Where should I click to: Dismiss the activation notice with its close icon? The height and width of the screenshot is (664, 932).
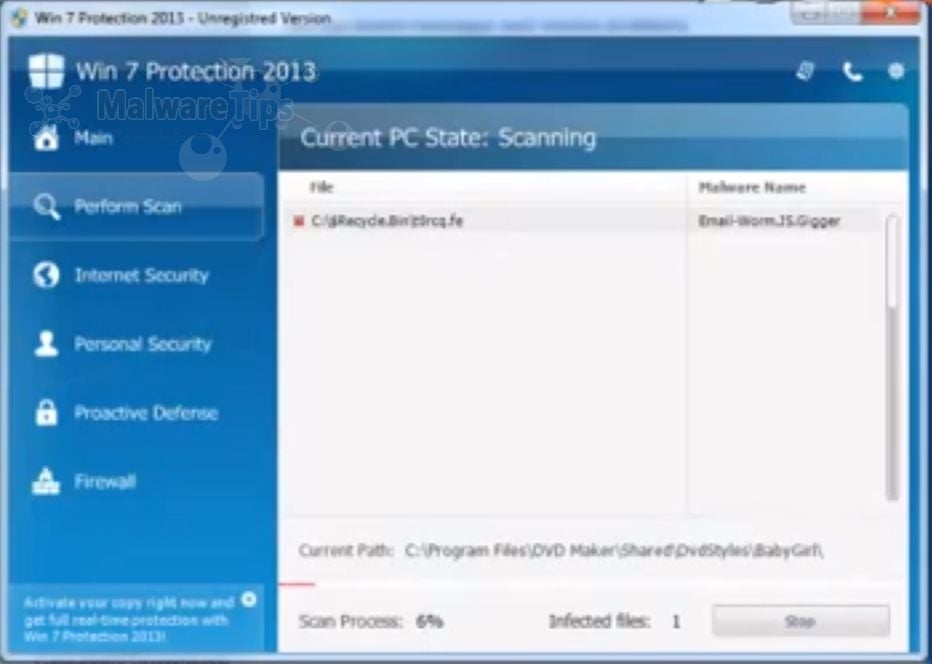pos(249,600)
